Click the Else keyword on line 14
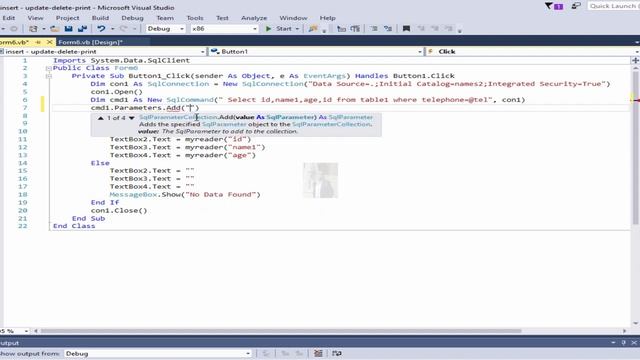640x360 pixels. click(100, 163)
